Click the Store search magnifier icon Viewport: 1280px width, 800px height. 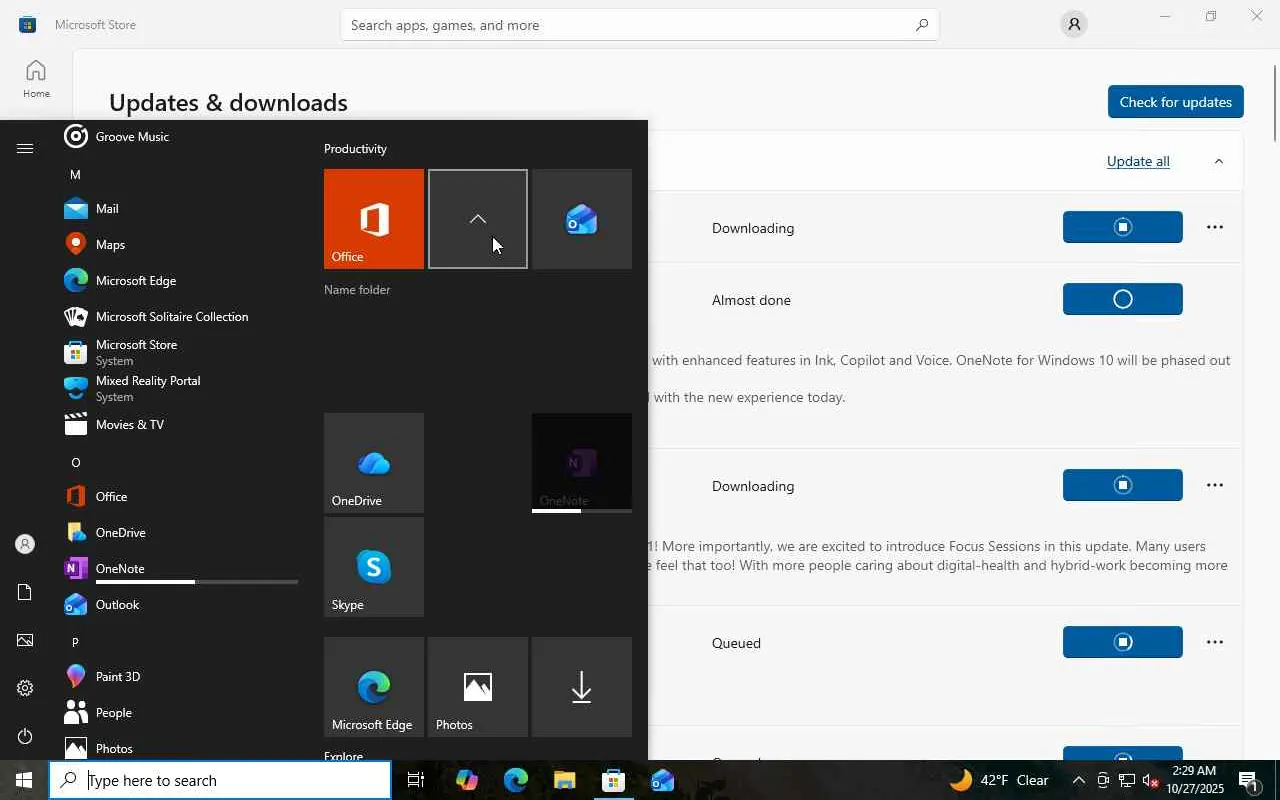[922, 25]
